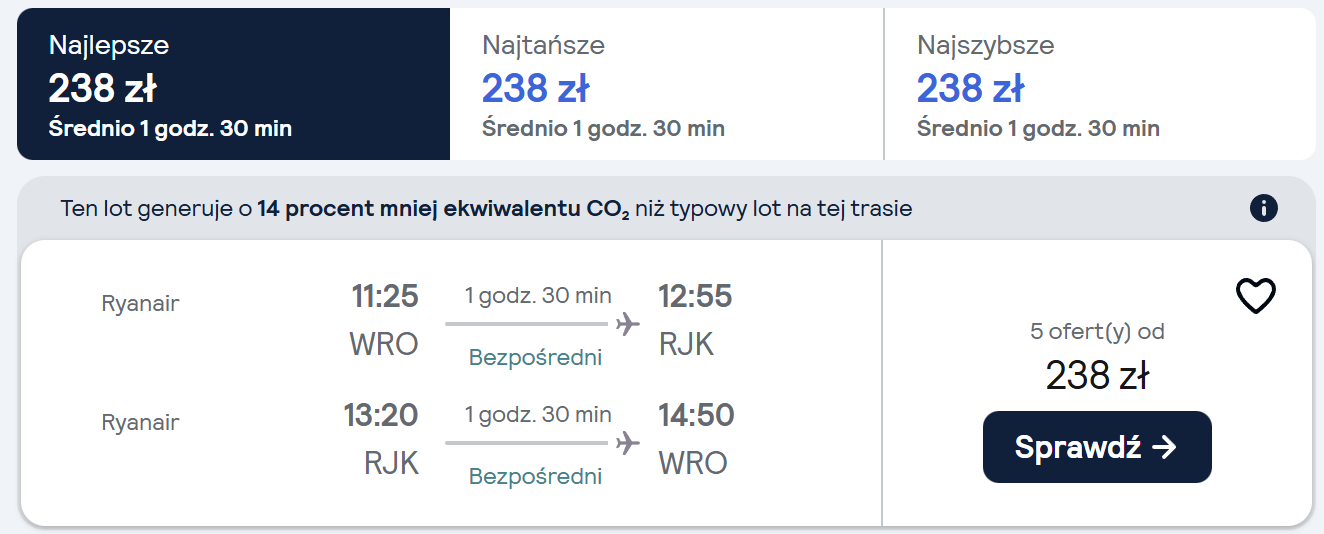Click the CO₂ emissions banner text

pos(486,209)
